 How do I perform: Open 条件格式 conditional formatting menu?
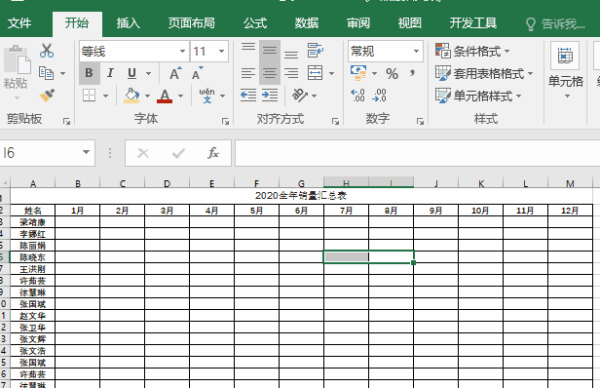pos(473,51)
